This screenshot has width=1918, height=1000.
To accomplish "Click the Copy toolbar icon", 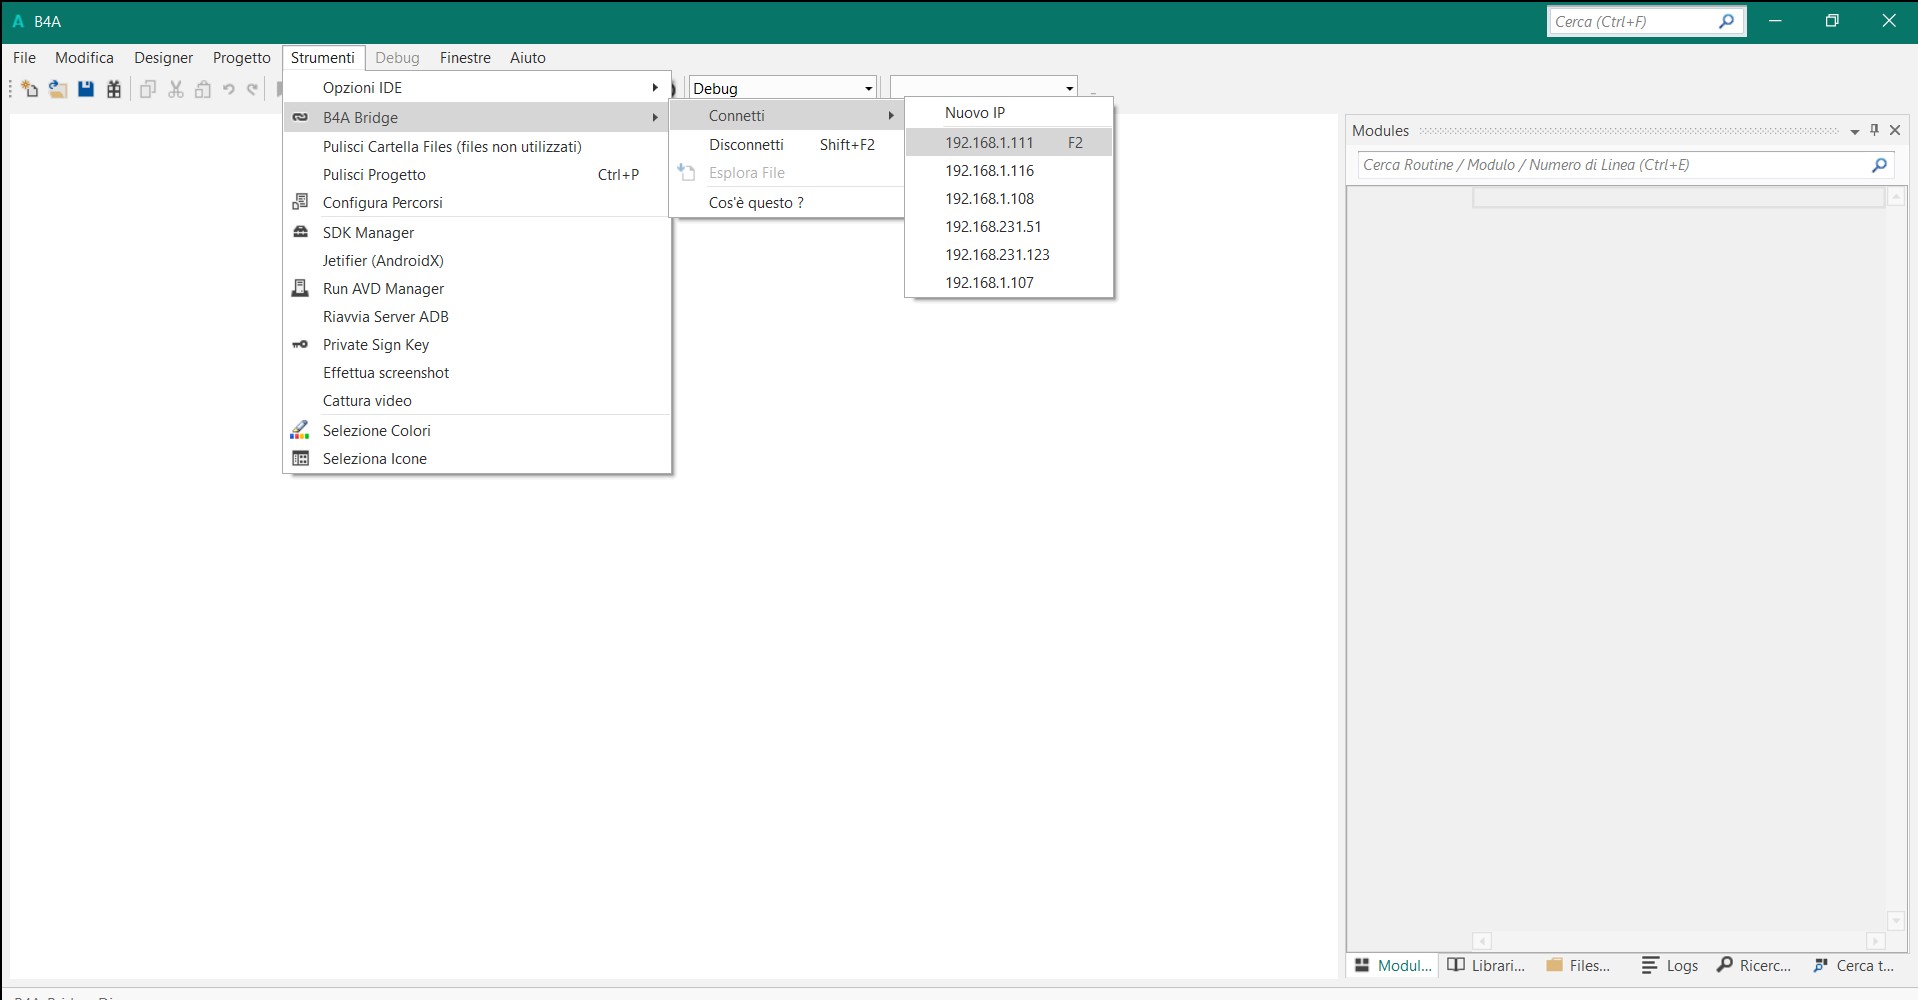I will coord(148,89).
